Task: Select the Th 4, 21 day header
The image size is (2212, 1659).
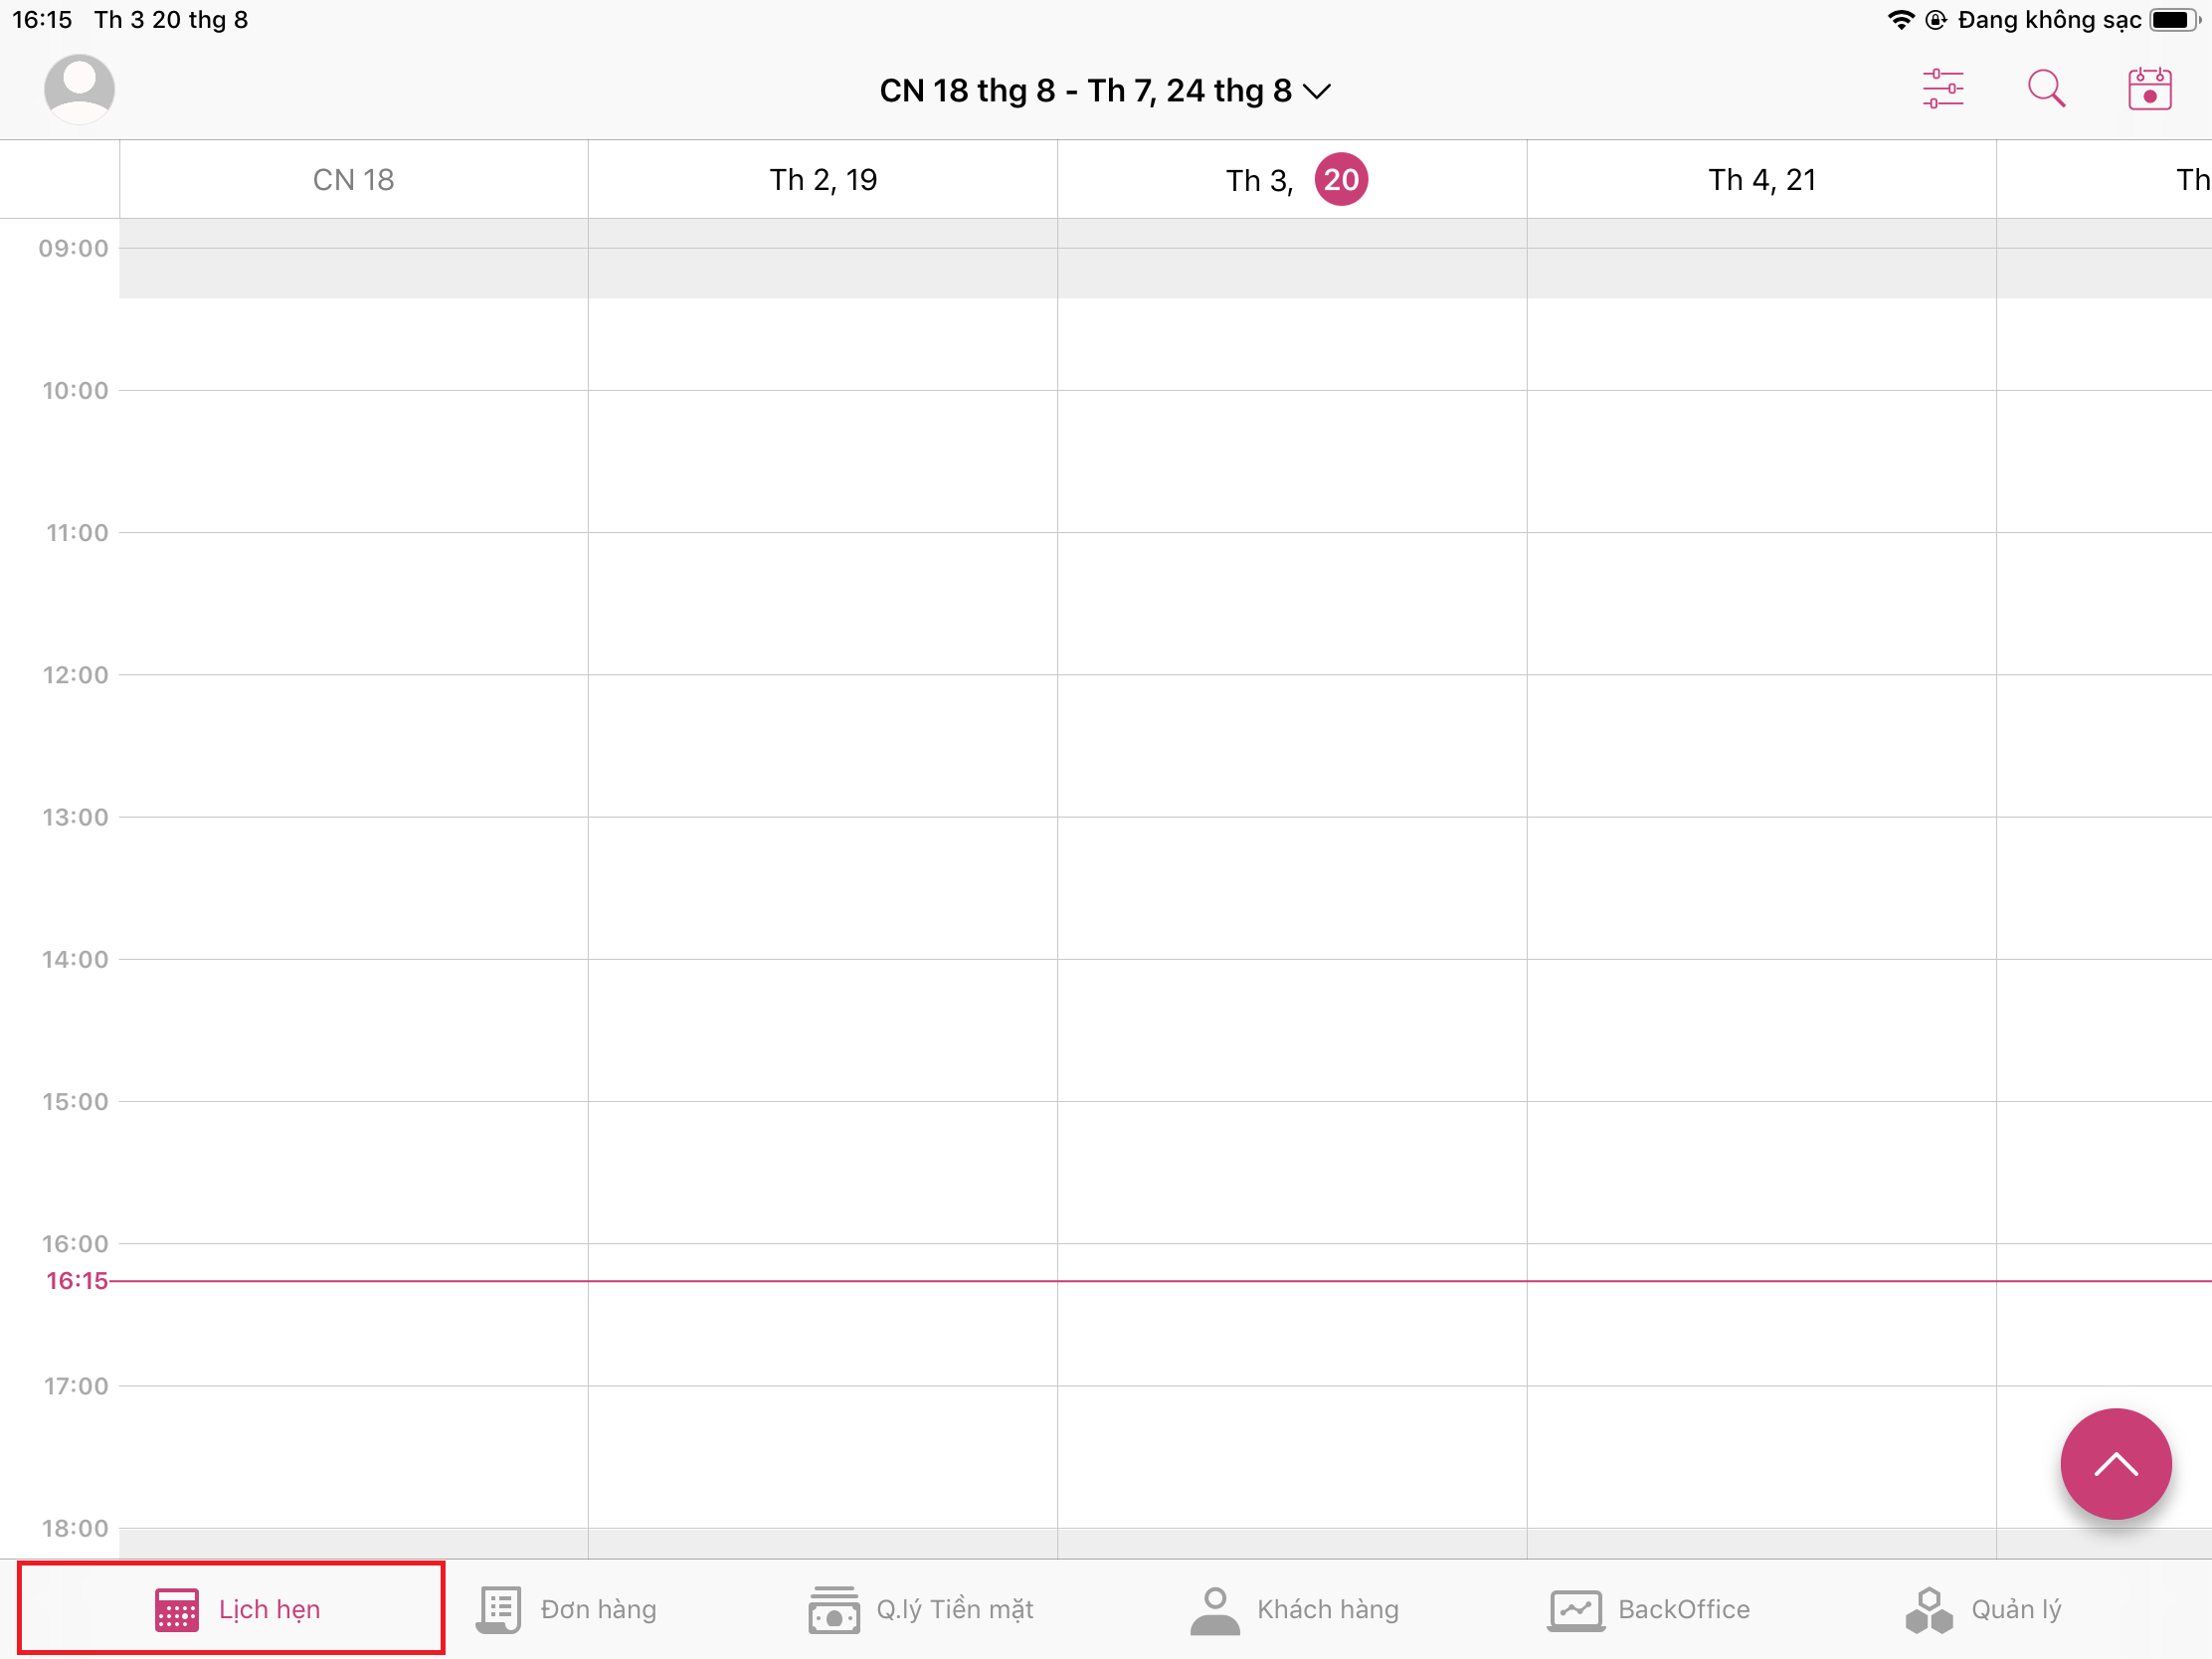Action: point(1761,180)
